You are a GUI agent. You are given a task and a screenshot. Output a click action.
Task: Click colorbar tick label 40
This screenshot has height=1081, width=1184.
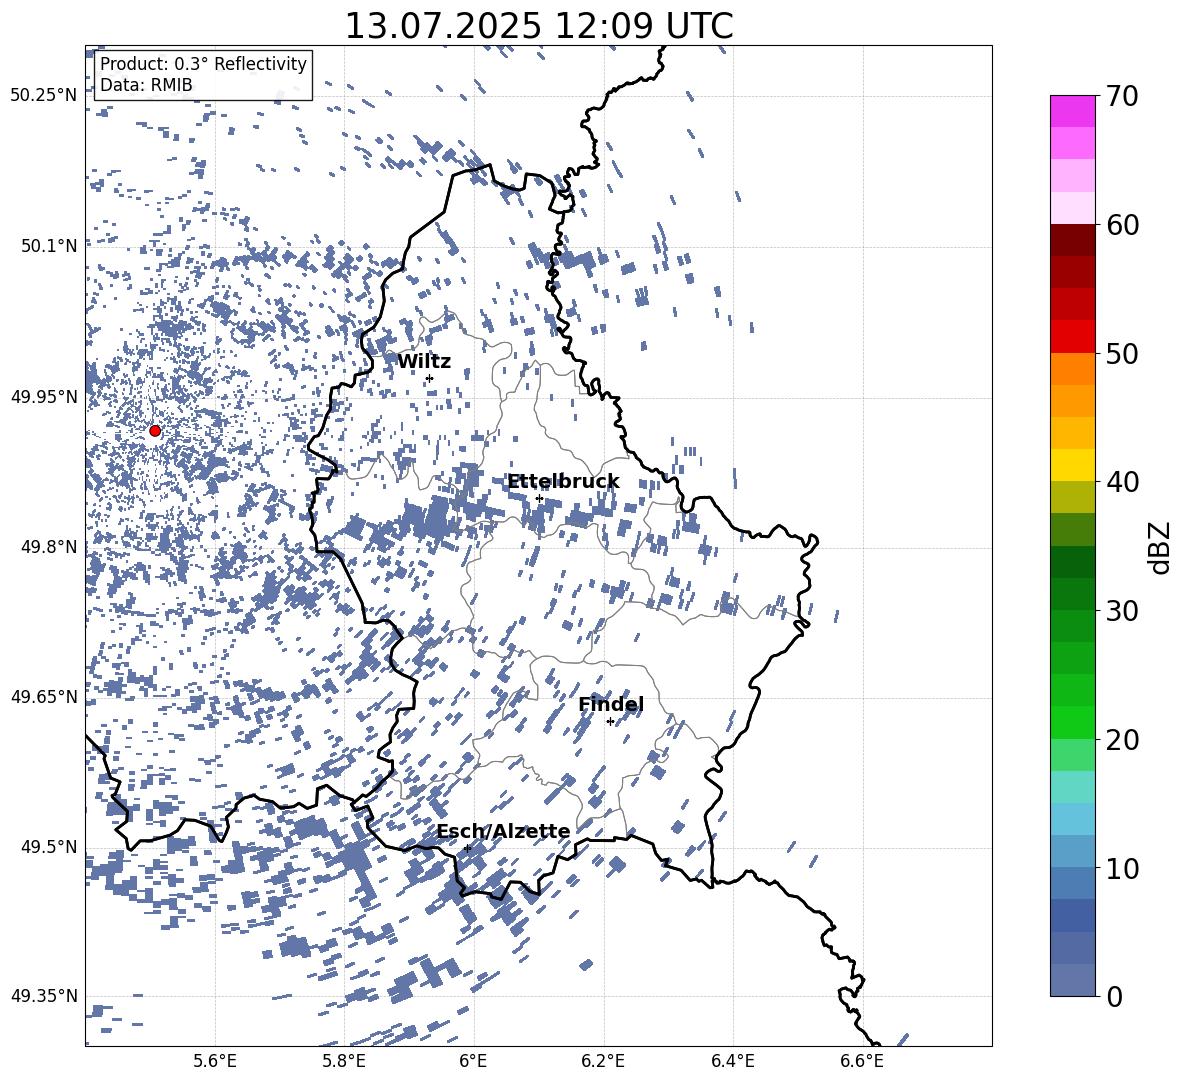[x=1122, y=482]
